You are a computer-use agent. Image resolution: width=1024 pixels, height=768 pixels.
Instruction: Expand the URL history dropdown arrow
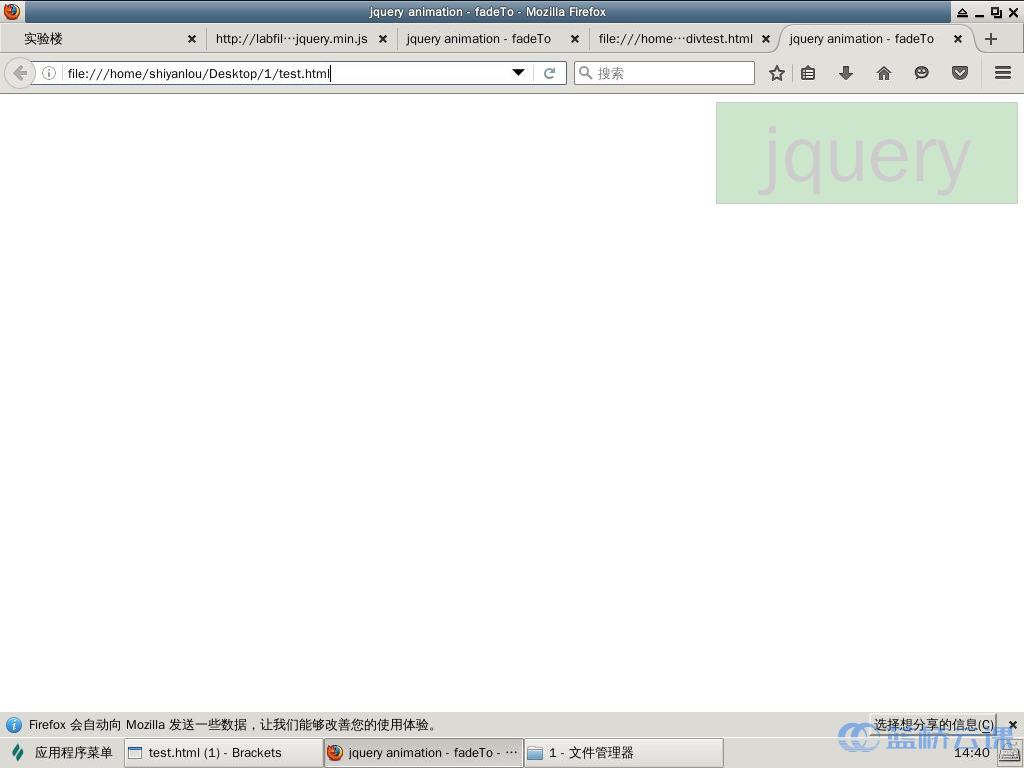point(518,73)
